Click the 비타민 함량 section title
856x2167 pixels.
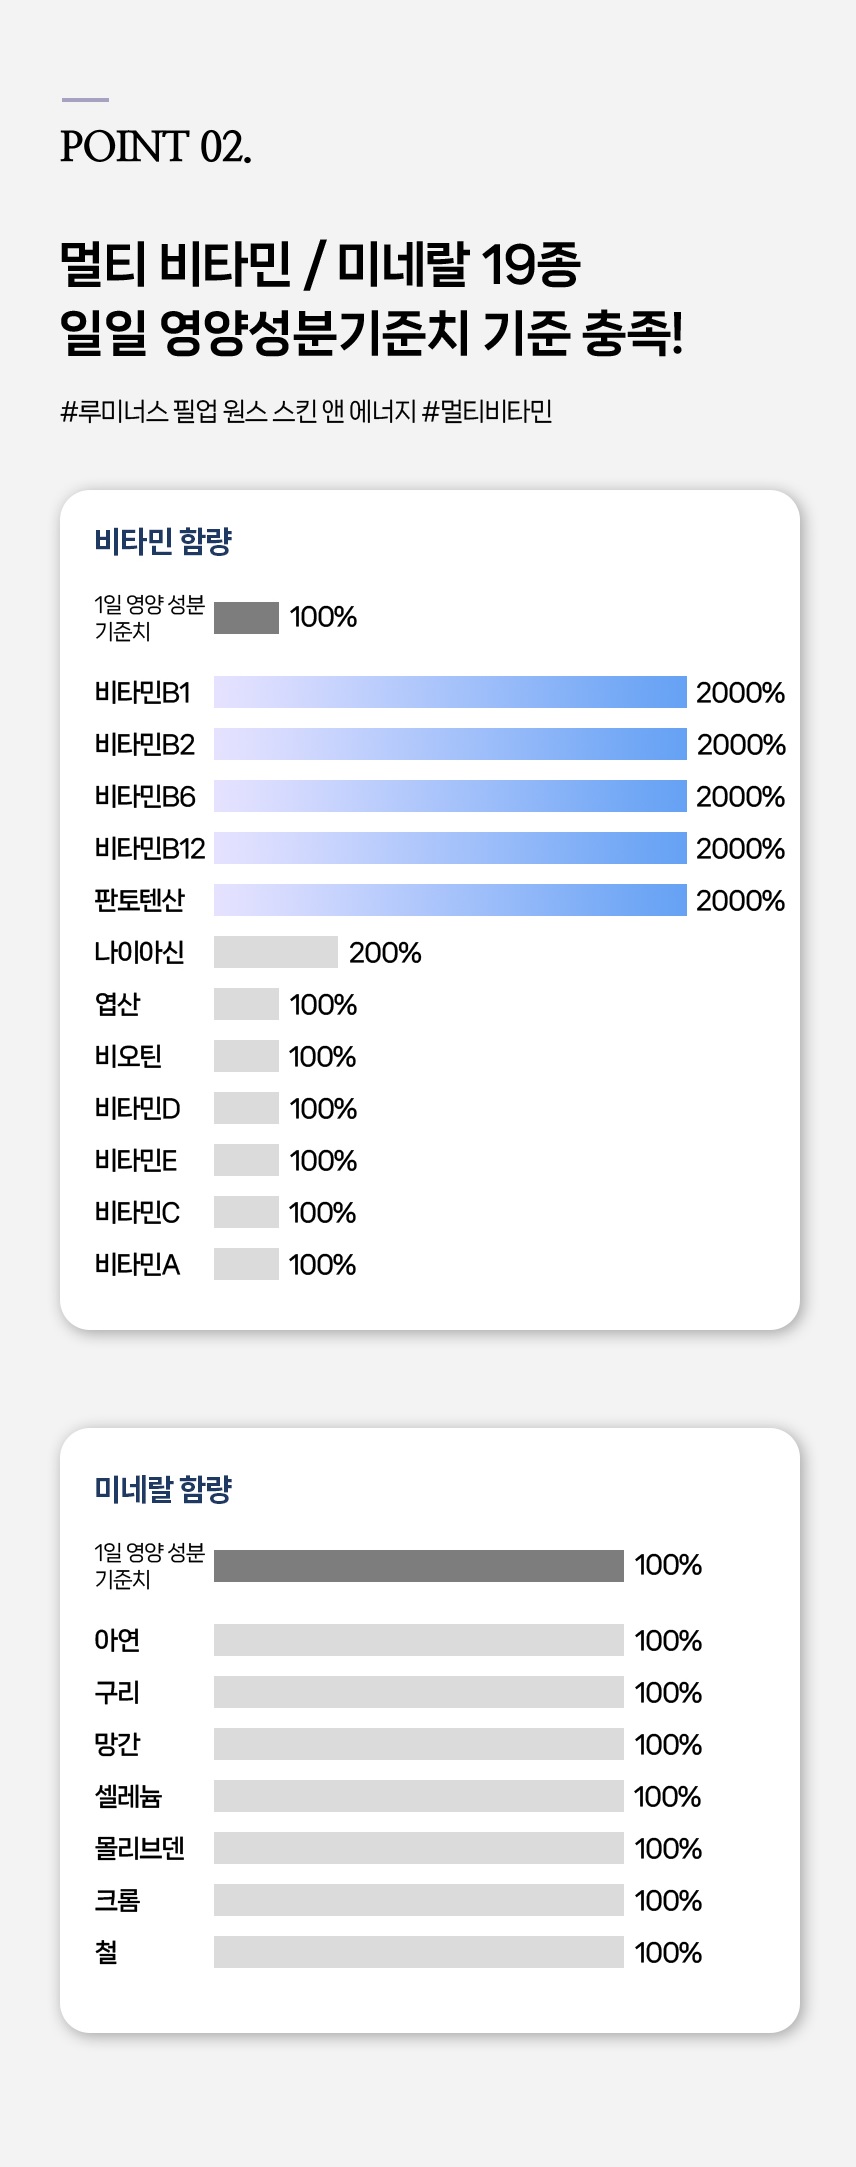pyautogui.click(x=163, y=542)
